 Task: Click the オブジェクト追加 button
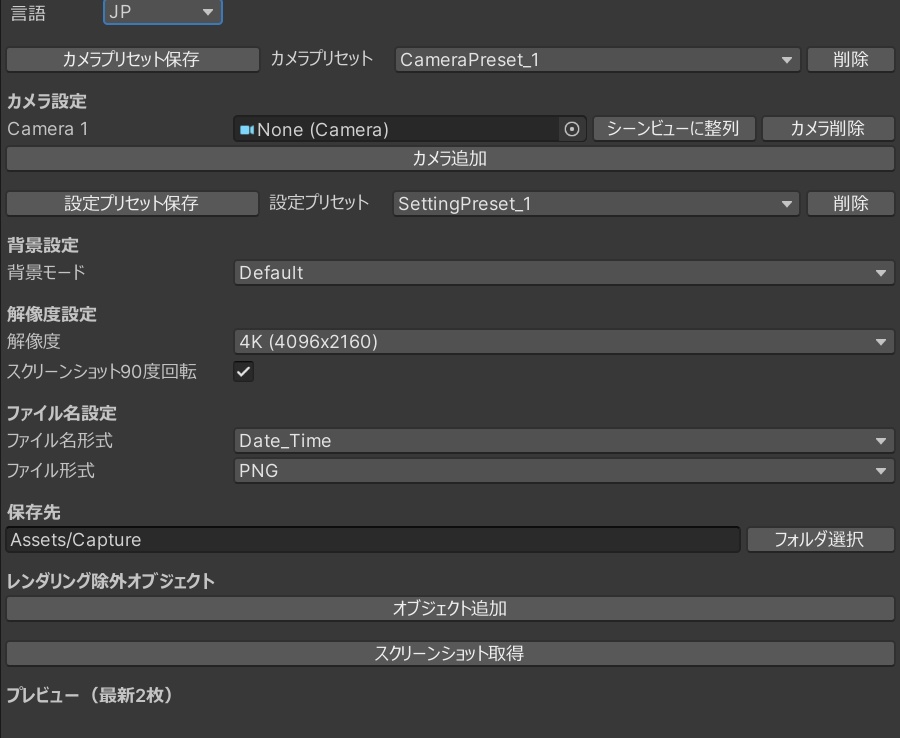tap(450, 608)
